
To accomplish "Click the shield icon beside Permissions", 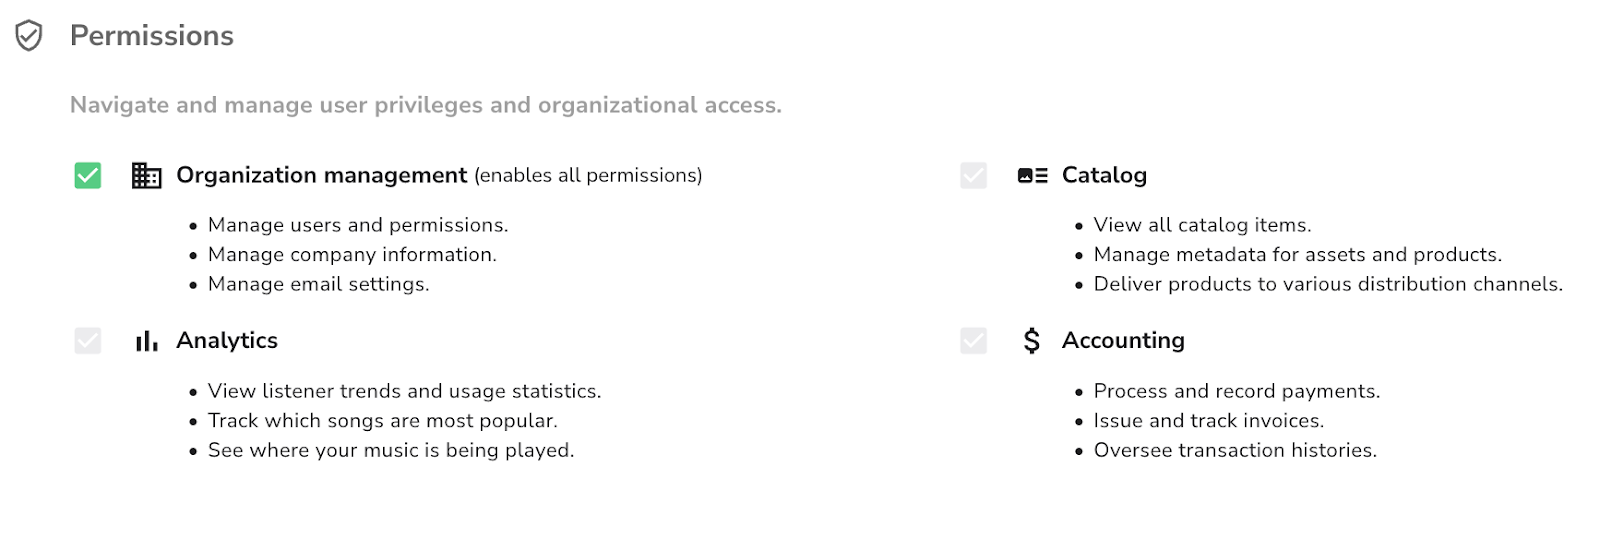I will pos(29,36).
